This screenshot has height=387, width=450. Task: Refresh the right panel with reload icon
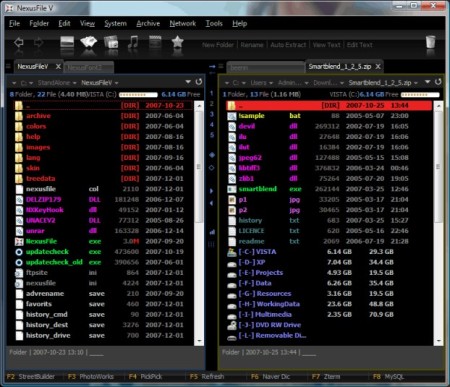pos(438,82)
